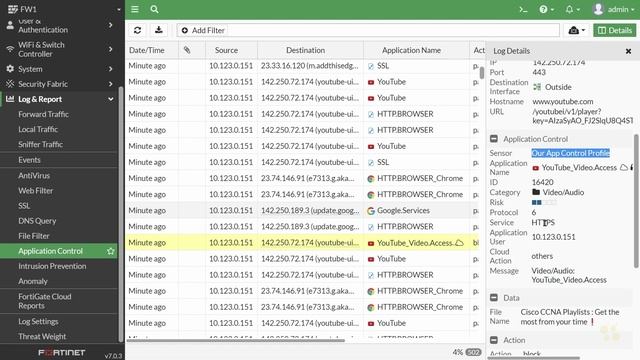Click the YouTube icon beside YouTube_Video.Access detail
Viewport: 640px width, 360px height.
(536, 168)
